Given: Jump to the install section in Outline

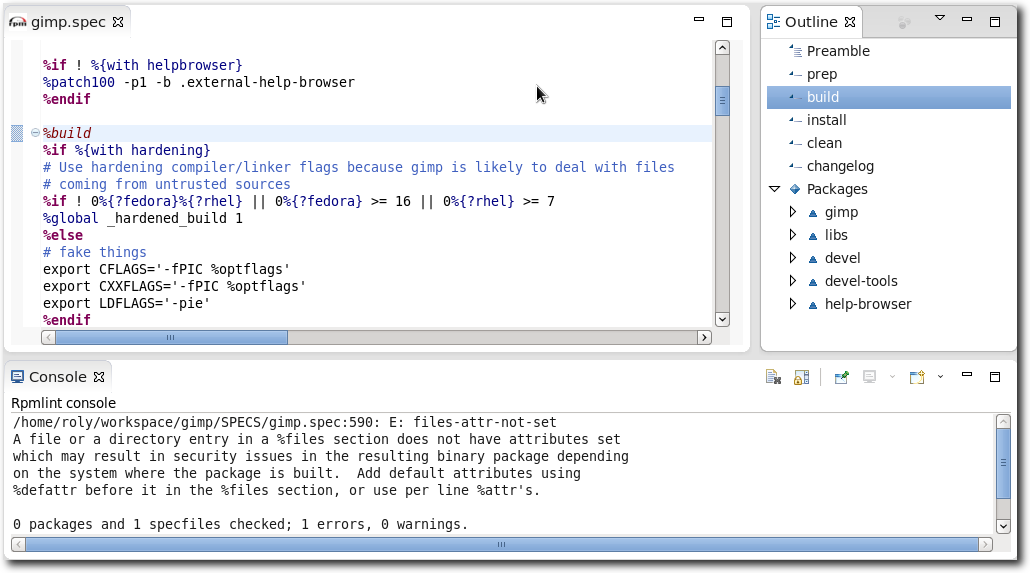Looking at the screenshot, I should (x=826, y=120).
